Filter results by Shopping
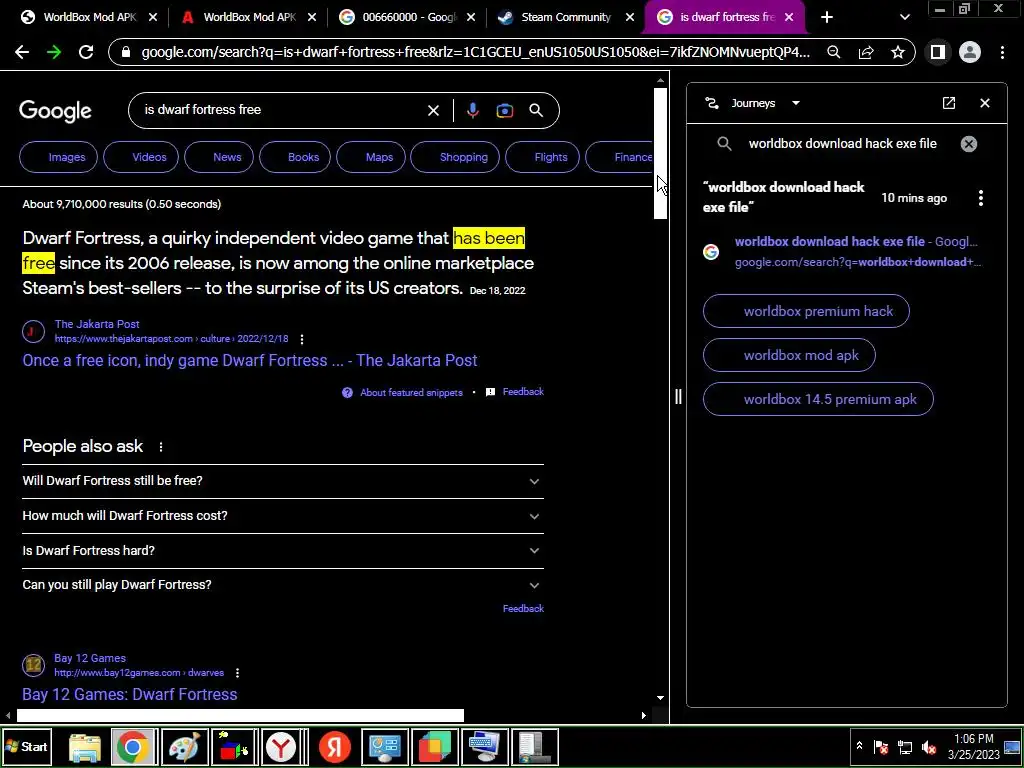Viewport: 1024px width, 768px height. coord(455,157)
